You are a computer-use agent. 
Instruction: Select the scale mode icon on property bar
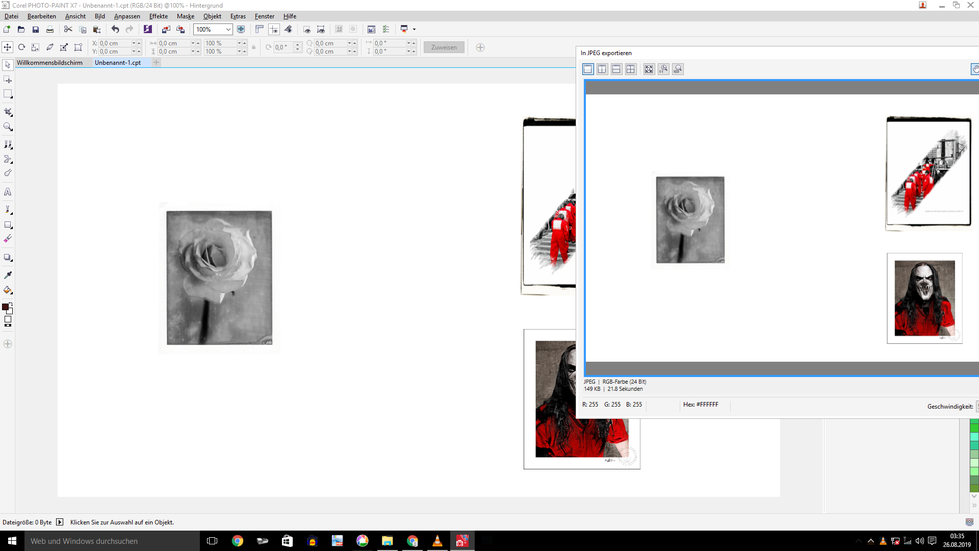36,47
